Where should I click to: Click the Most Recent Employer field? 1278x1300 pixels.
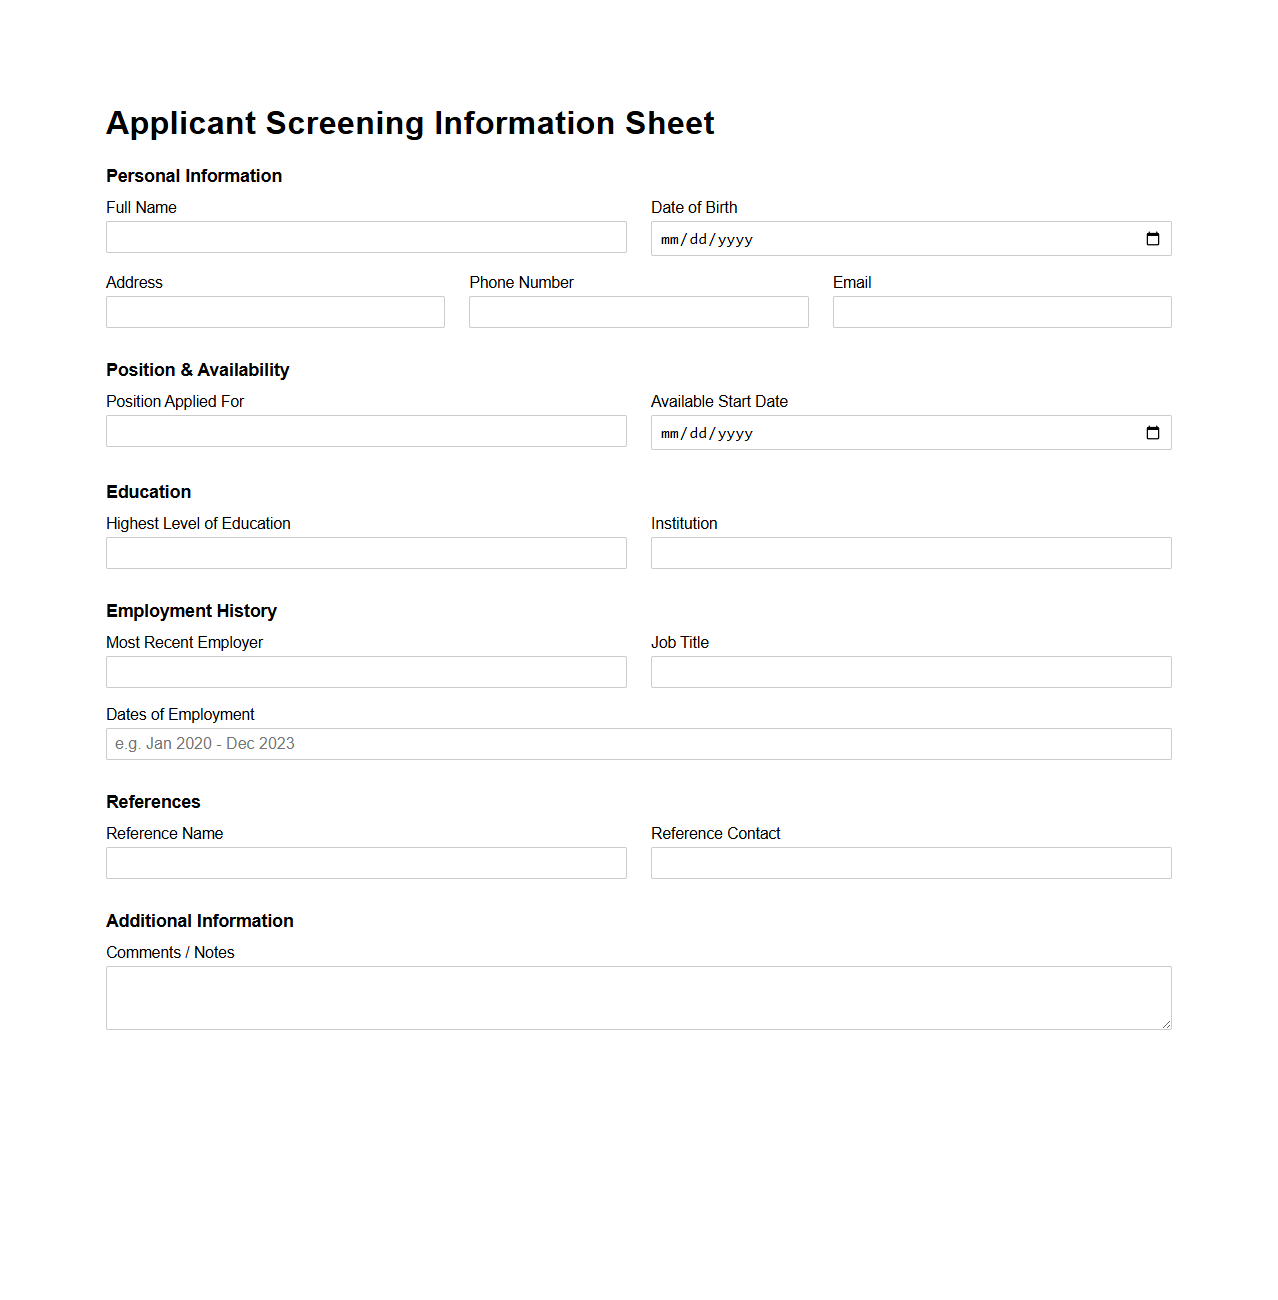(x=366, y=671)
